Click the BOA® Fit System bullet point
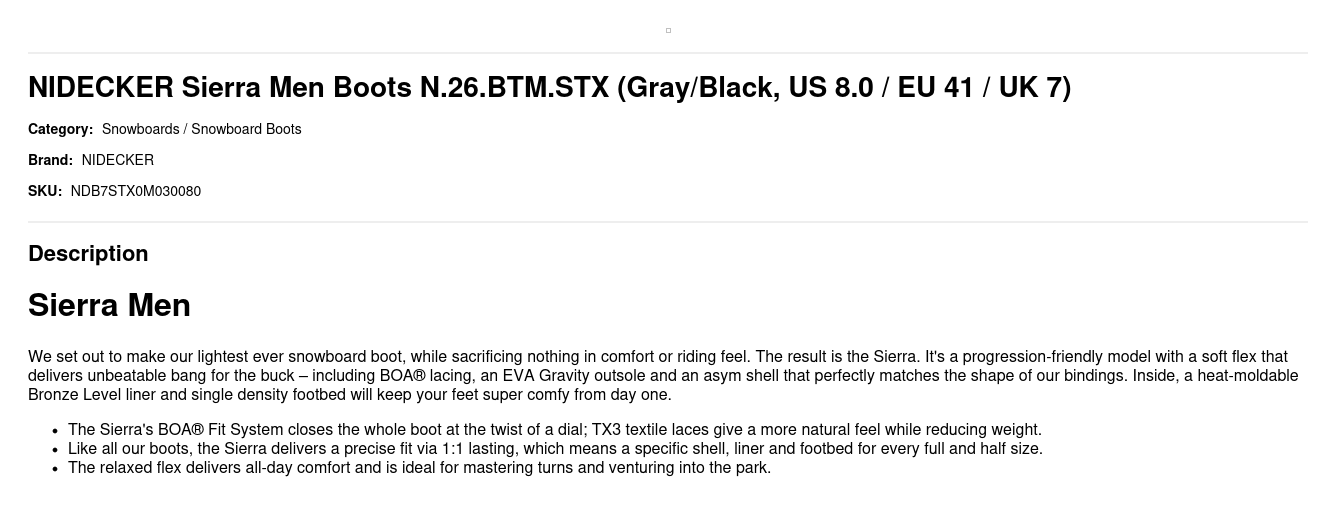Image resolution: width=1328 pixels, height=523 pixels. tap(555, 430)
